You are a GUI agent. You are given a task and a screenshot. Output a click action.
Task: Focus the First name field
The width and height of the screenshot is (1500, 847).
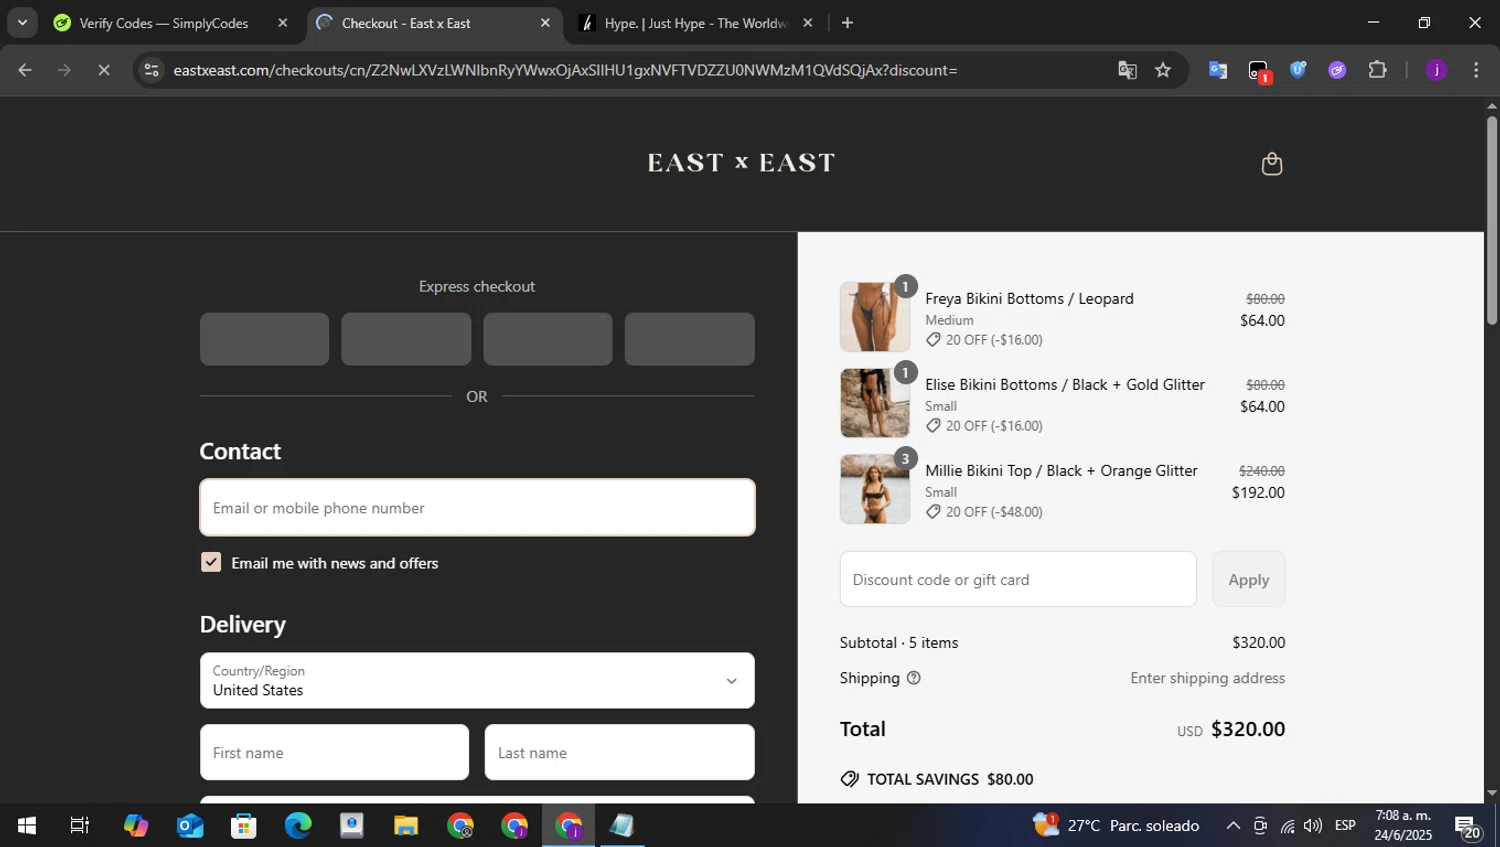(334, 753)
